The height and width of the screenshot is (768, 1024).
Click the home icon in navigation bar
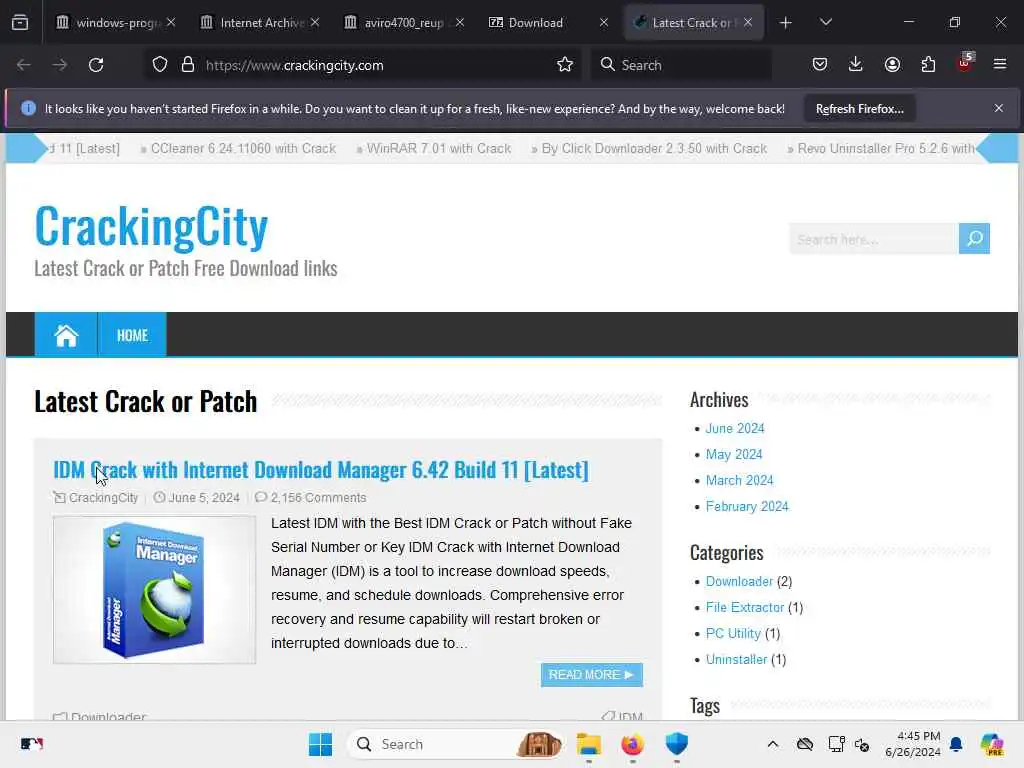[66, 335]
